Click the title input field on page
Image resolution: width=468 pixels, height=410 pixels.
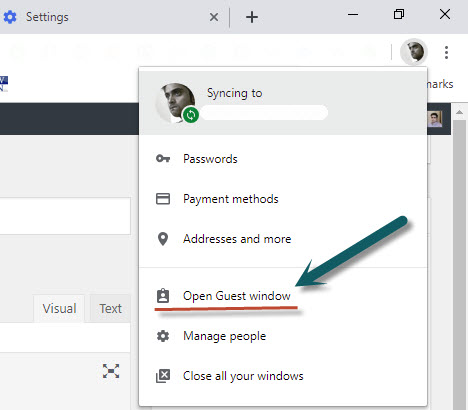pos(65,216)
